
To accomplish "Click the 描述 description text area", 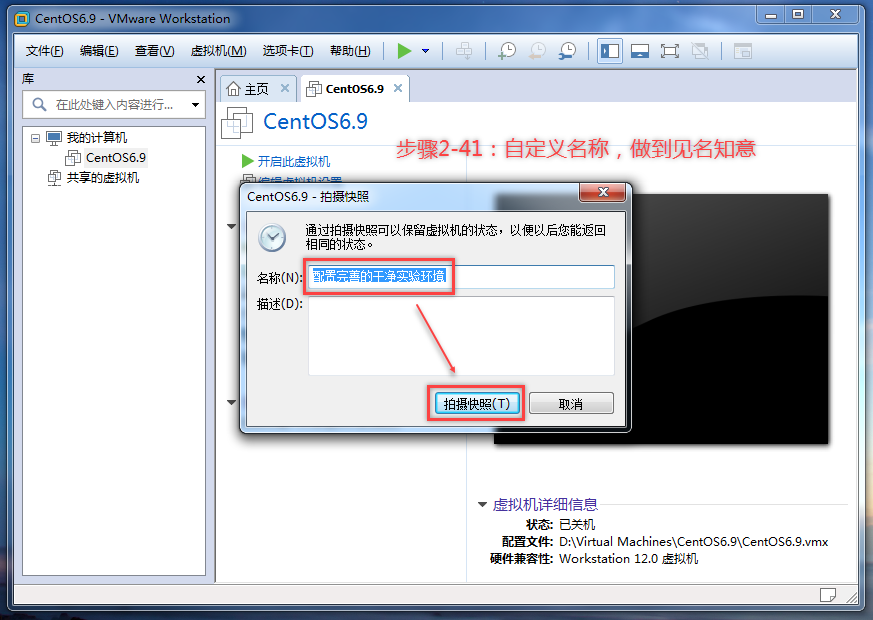I will click(x=461, y=336).
